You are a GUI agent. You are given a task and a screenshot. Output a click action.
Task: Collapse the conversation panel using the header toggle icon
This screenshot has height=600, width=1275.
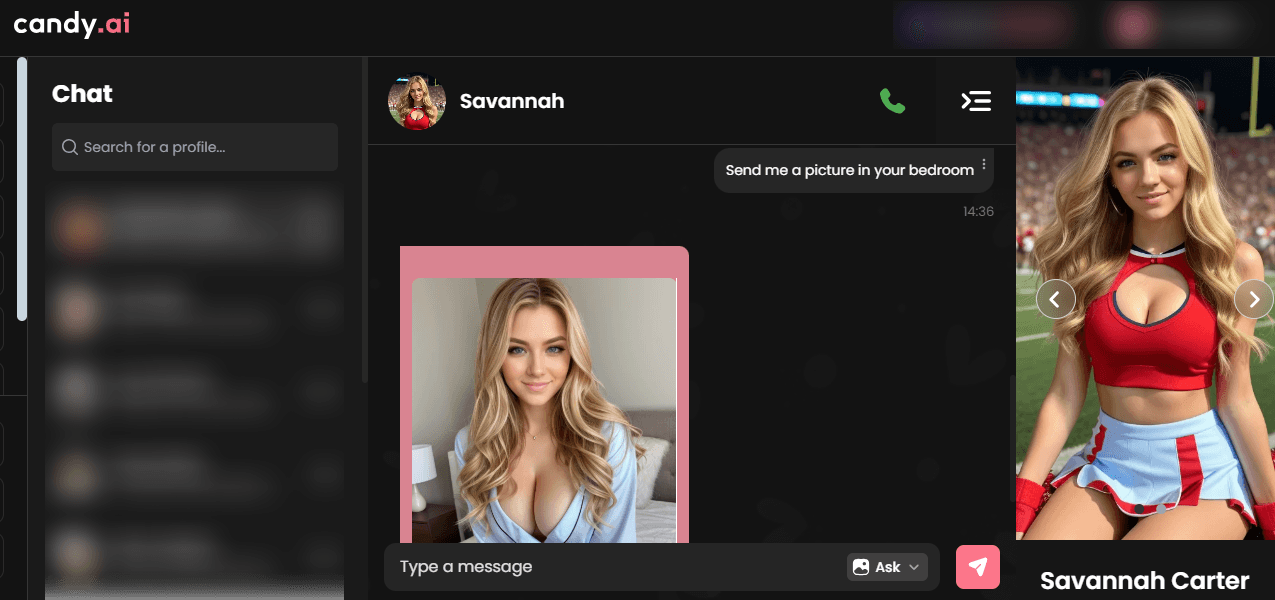point(975,101)
